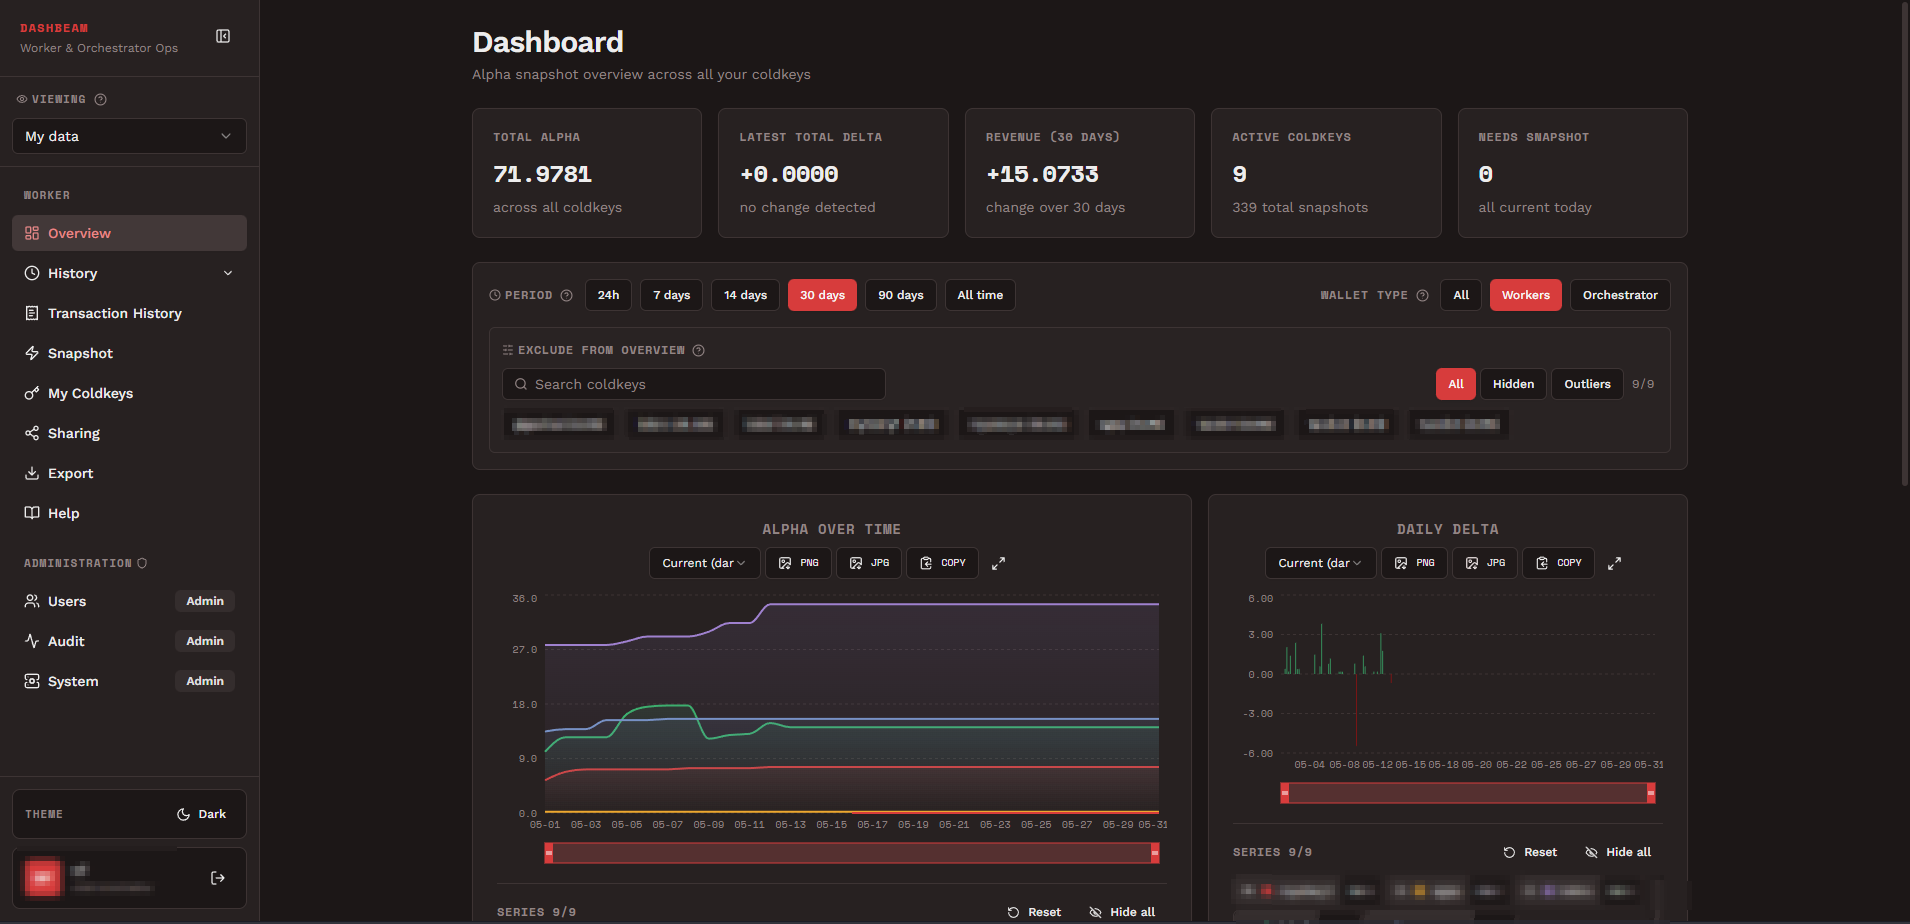
Task: Click the Alpha Over Time range slider bar
Action: tap(852, 853)
